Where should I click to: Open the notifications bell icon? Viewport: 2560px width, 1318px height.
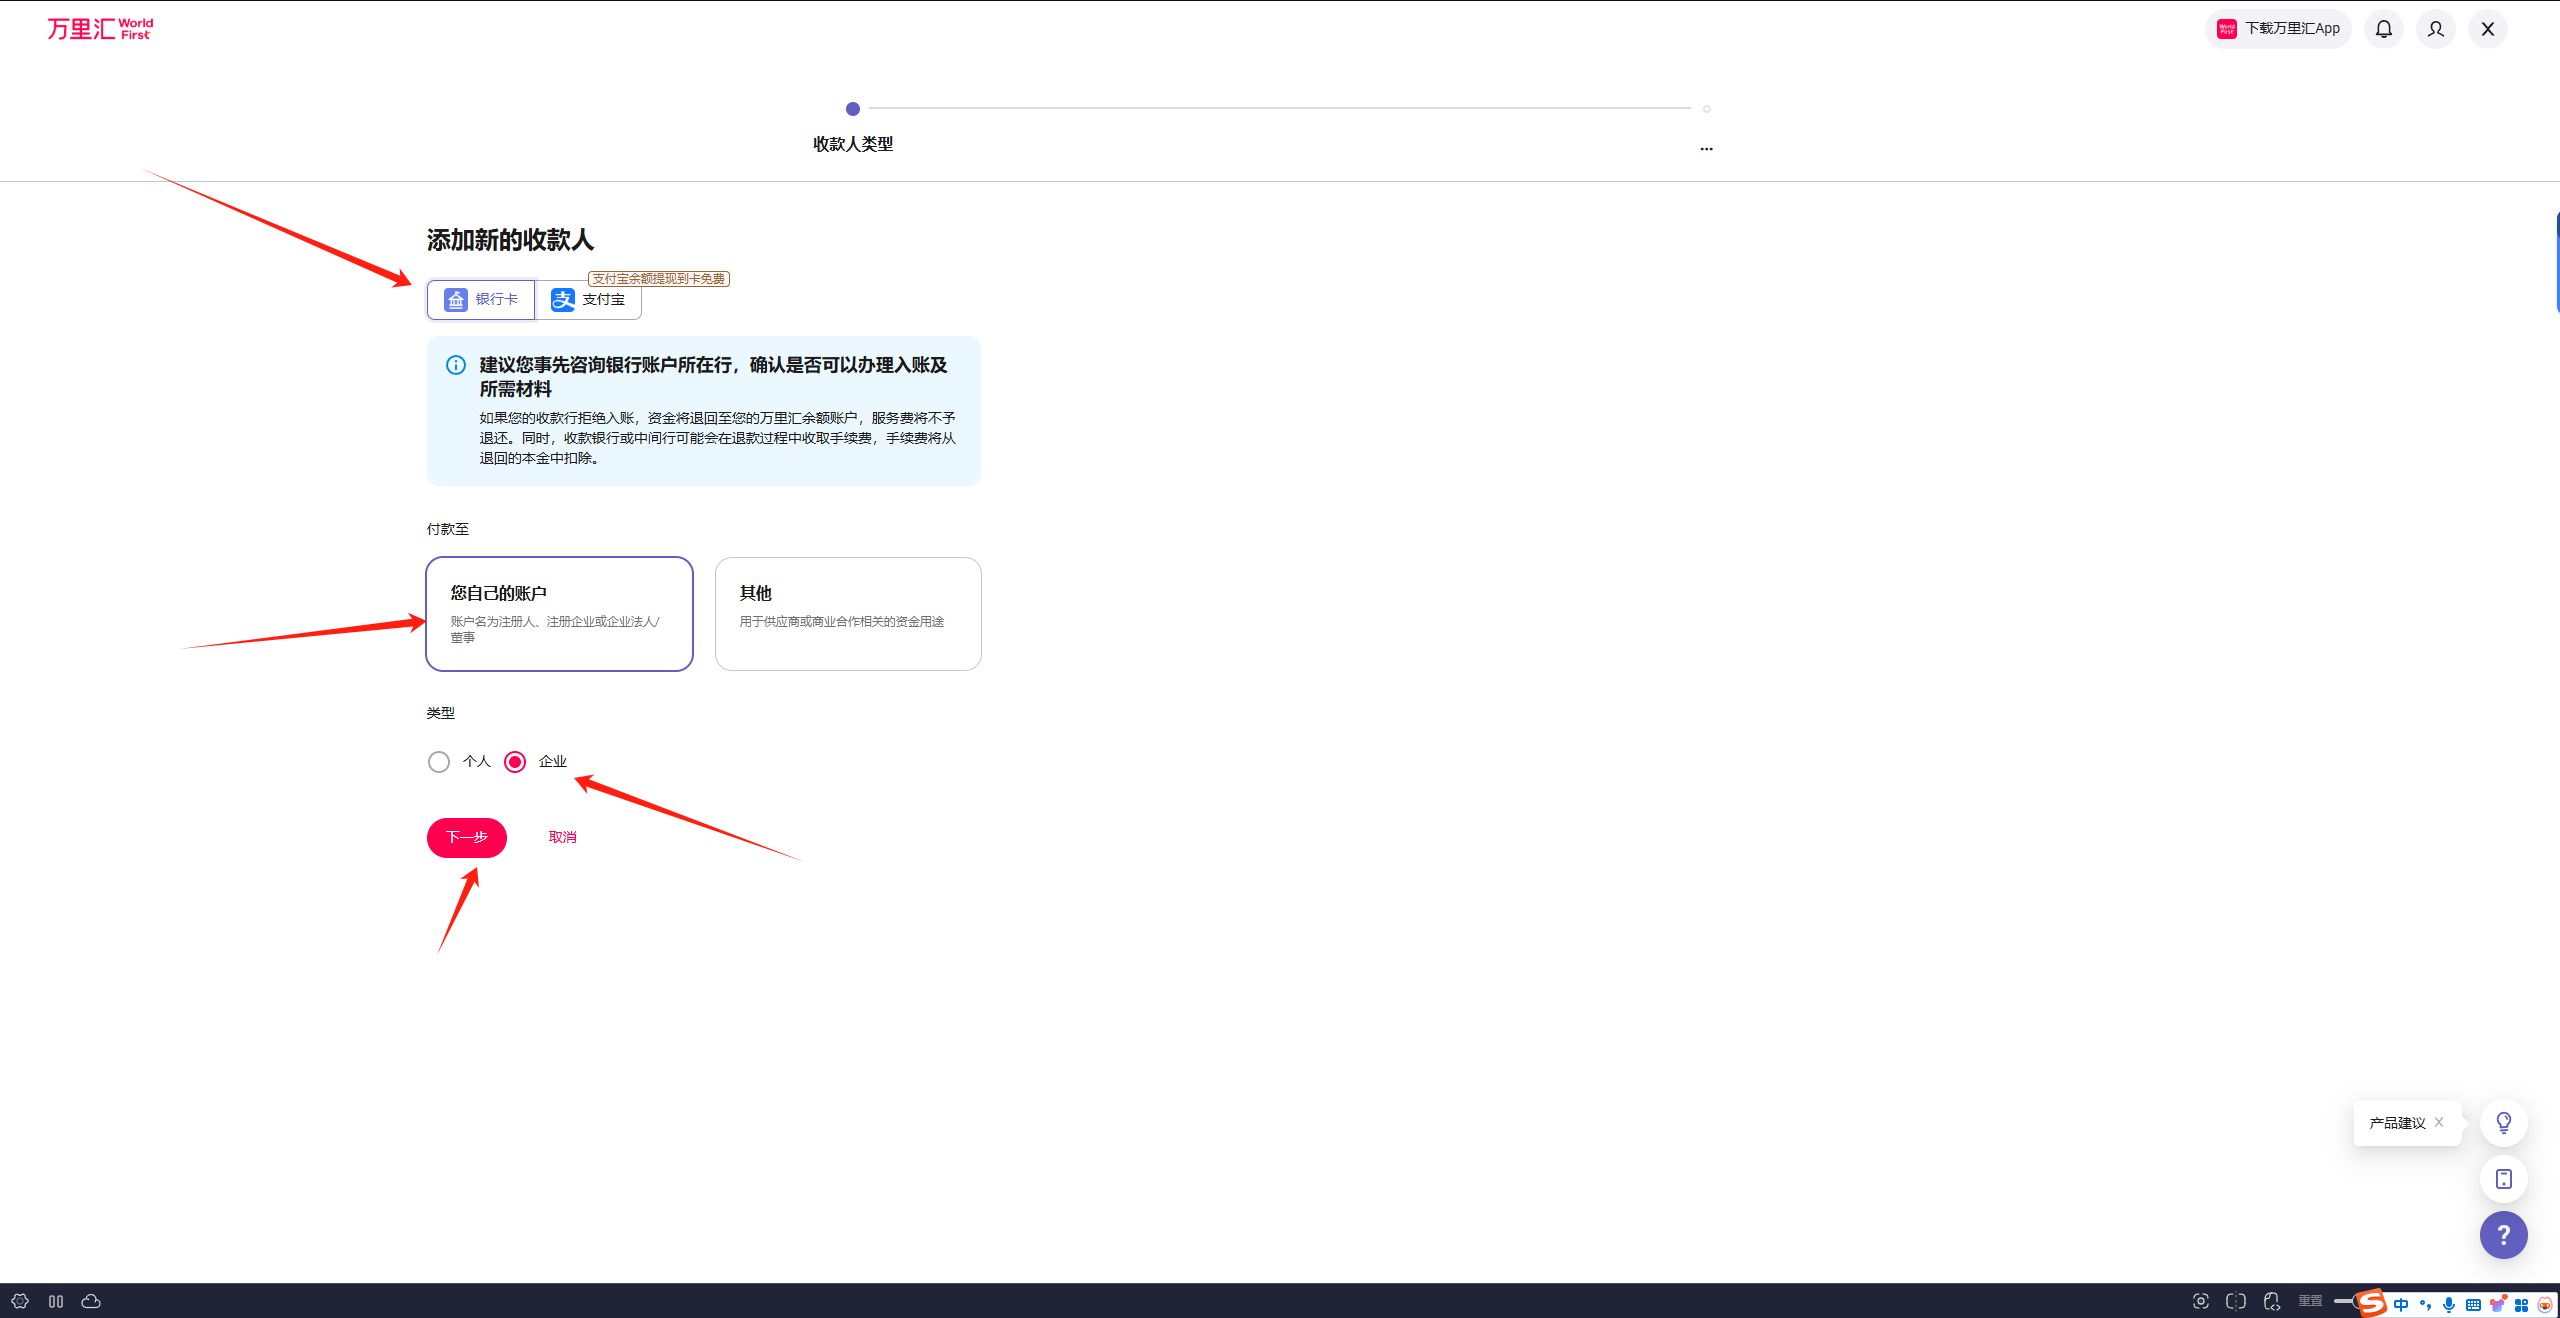click(x=2384, y=29)
